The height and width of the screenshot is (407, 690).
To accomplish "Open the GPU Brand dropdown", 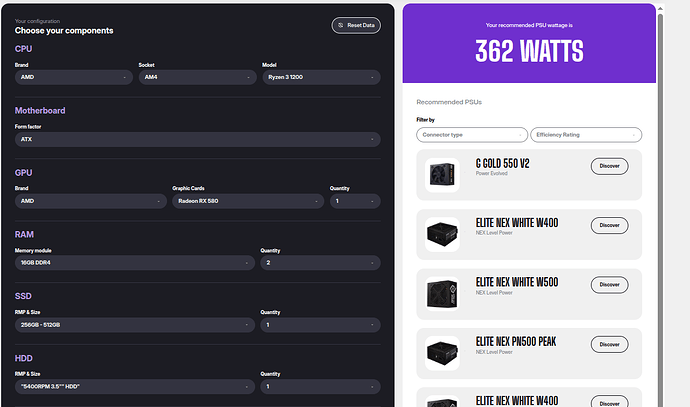I will (x=91, y=201).
